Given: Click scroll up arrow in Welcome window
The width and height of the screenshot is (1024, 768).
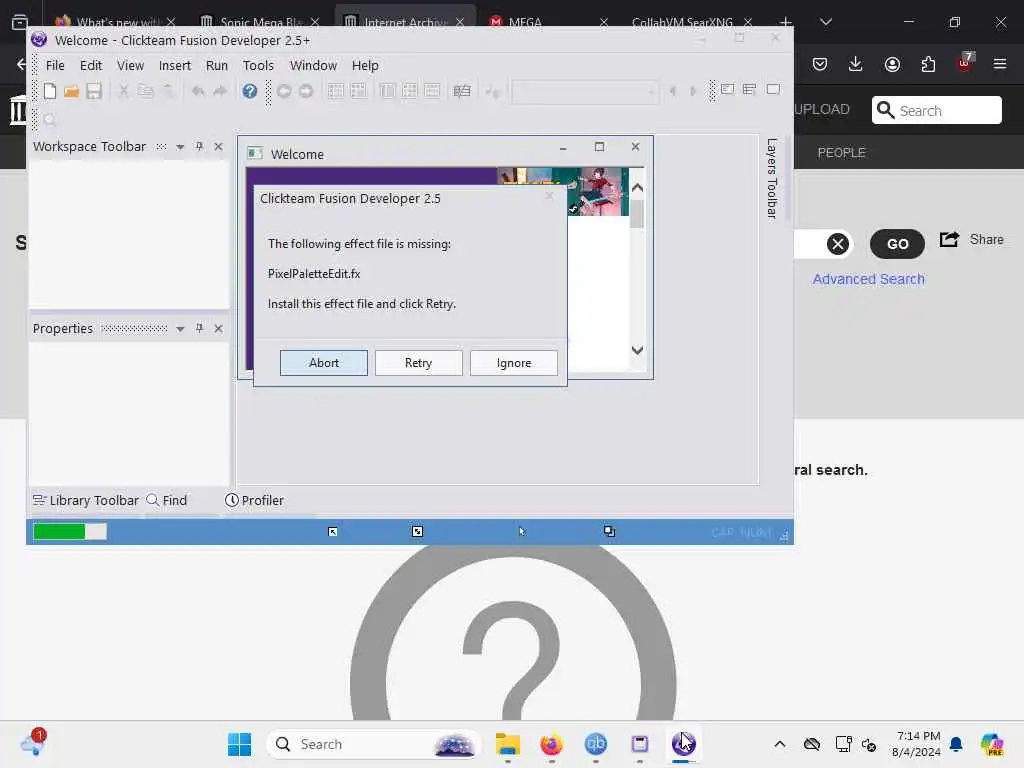Looking at the screenshot, I should [637, 188].
